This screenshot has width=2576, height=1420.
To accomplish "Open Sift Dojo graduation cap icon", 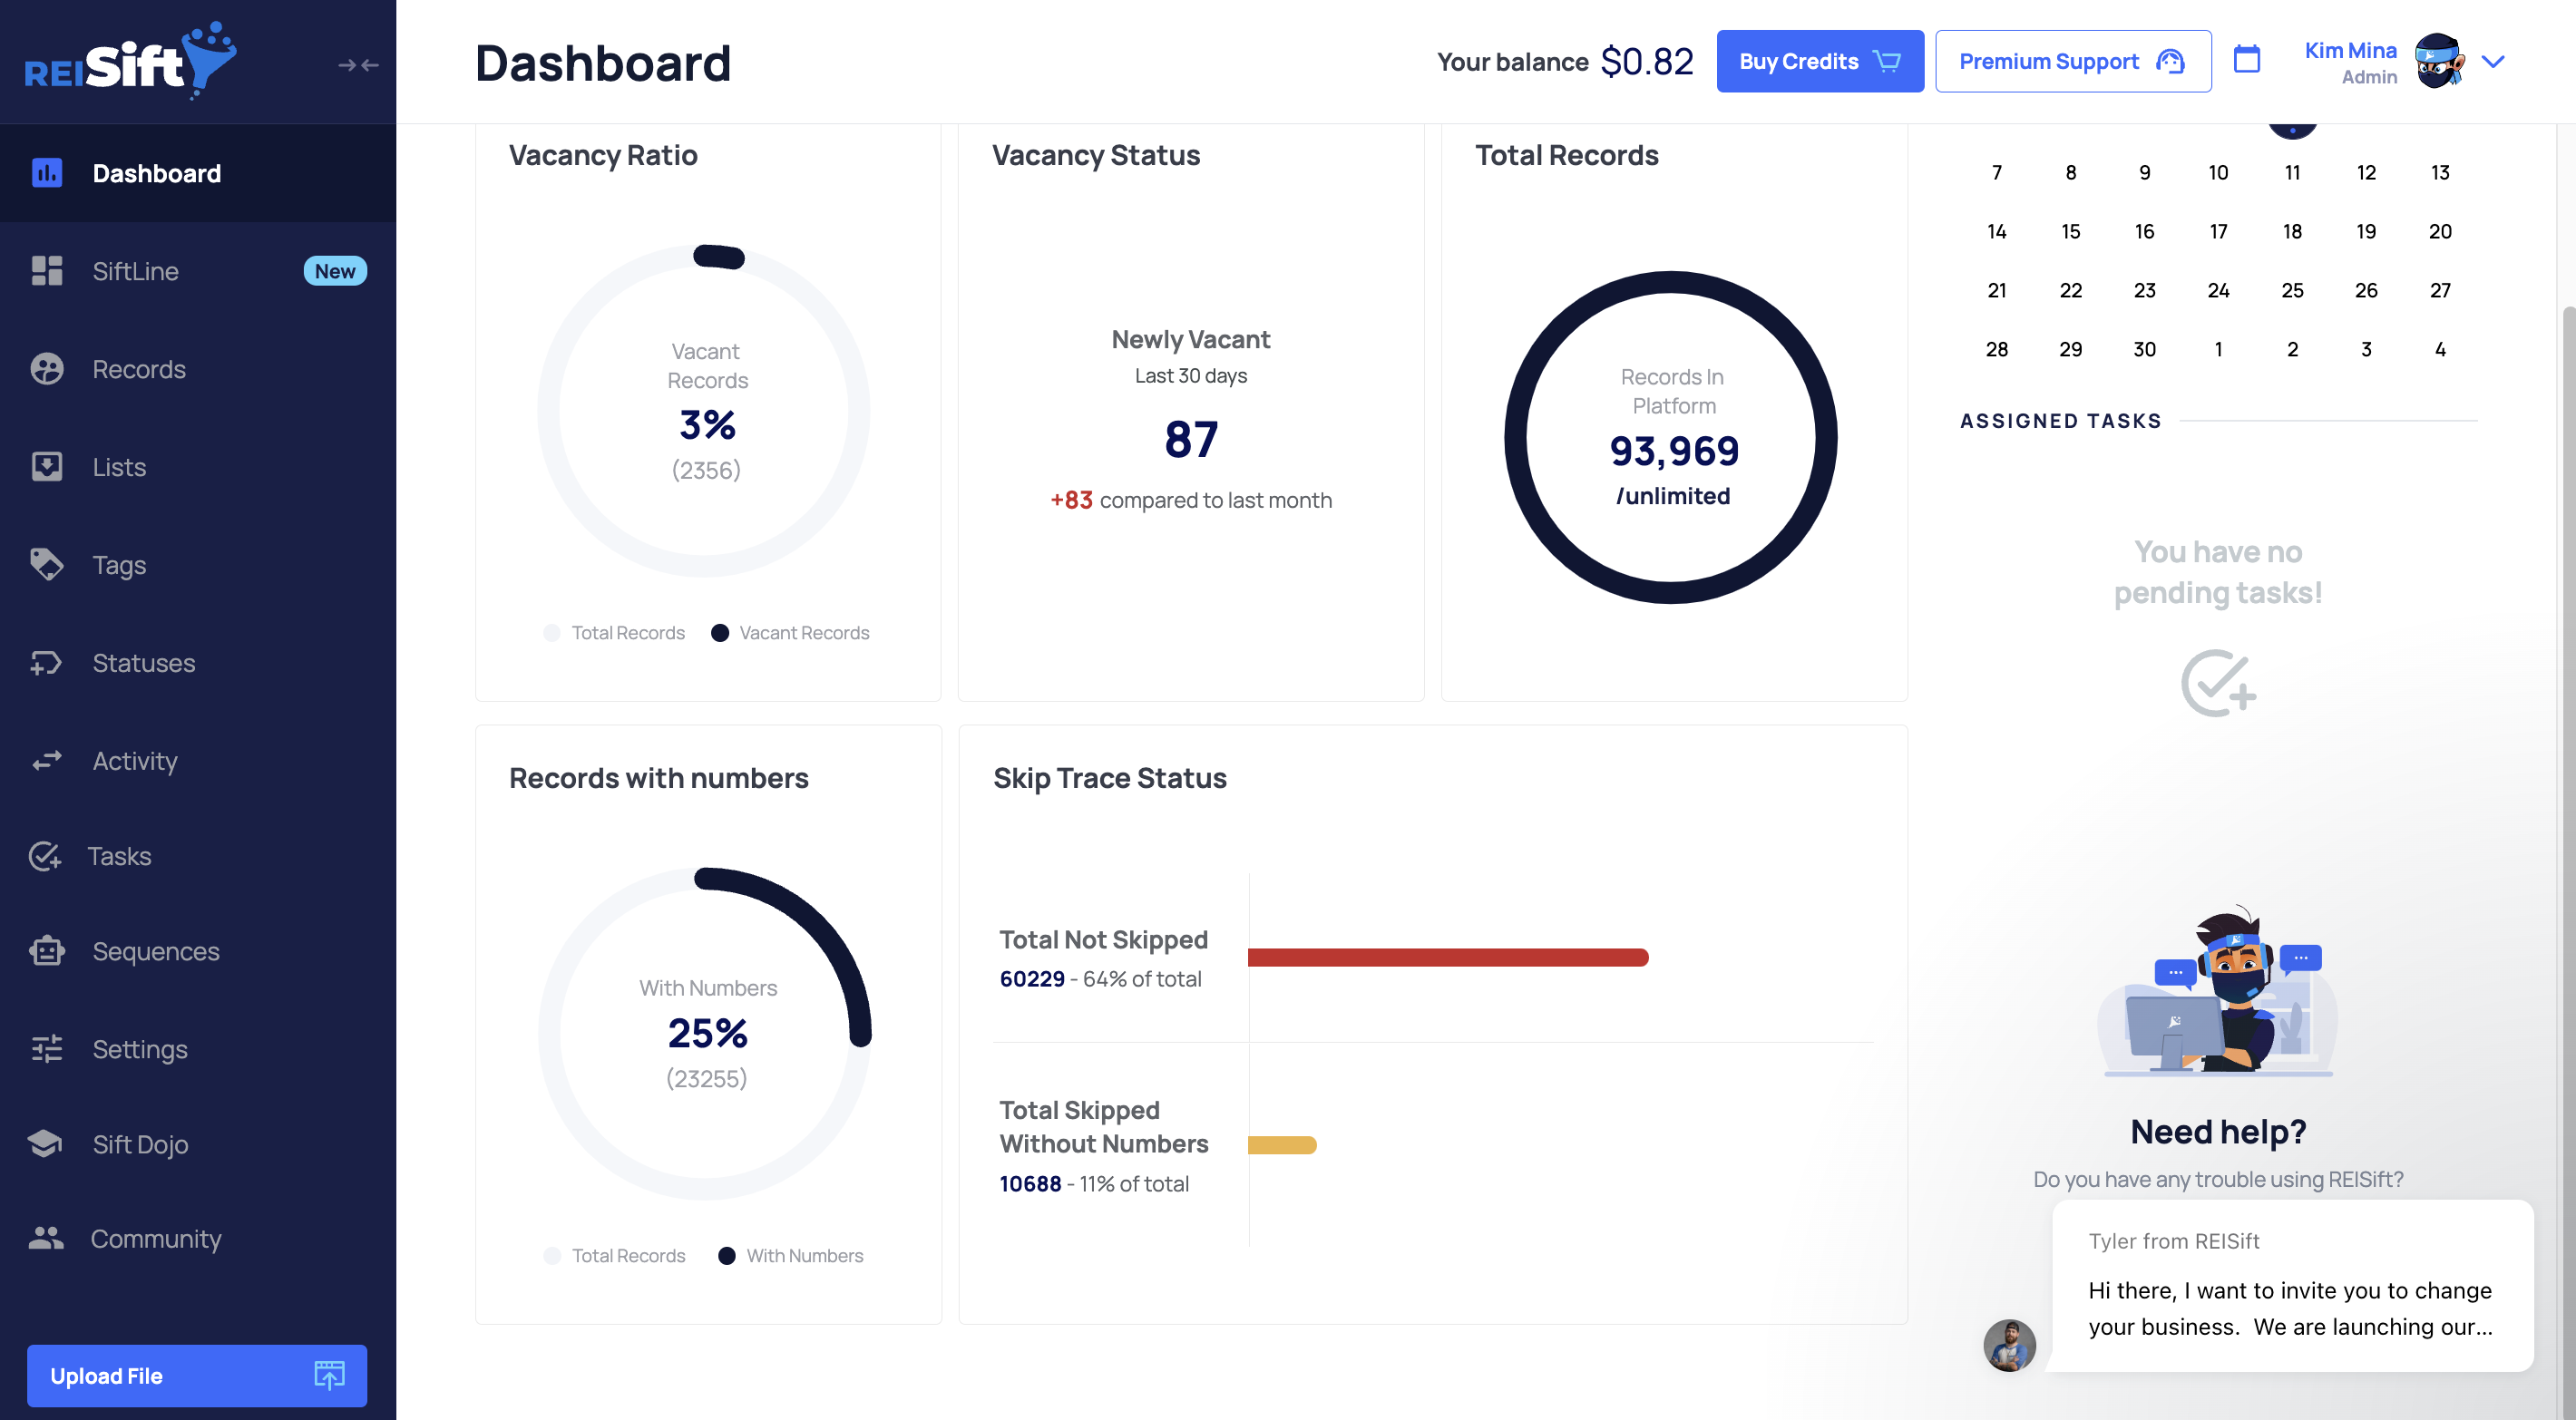I will (46, 1143).
